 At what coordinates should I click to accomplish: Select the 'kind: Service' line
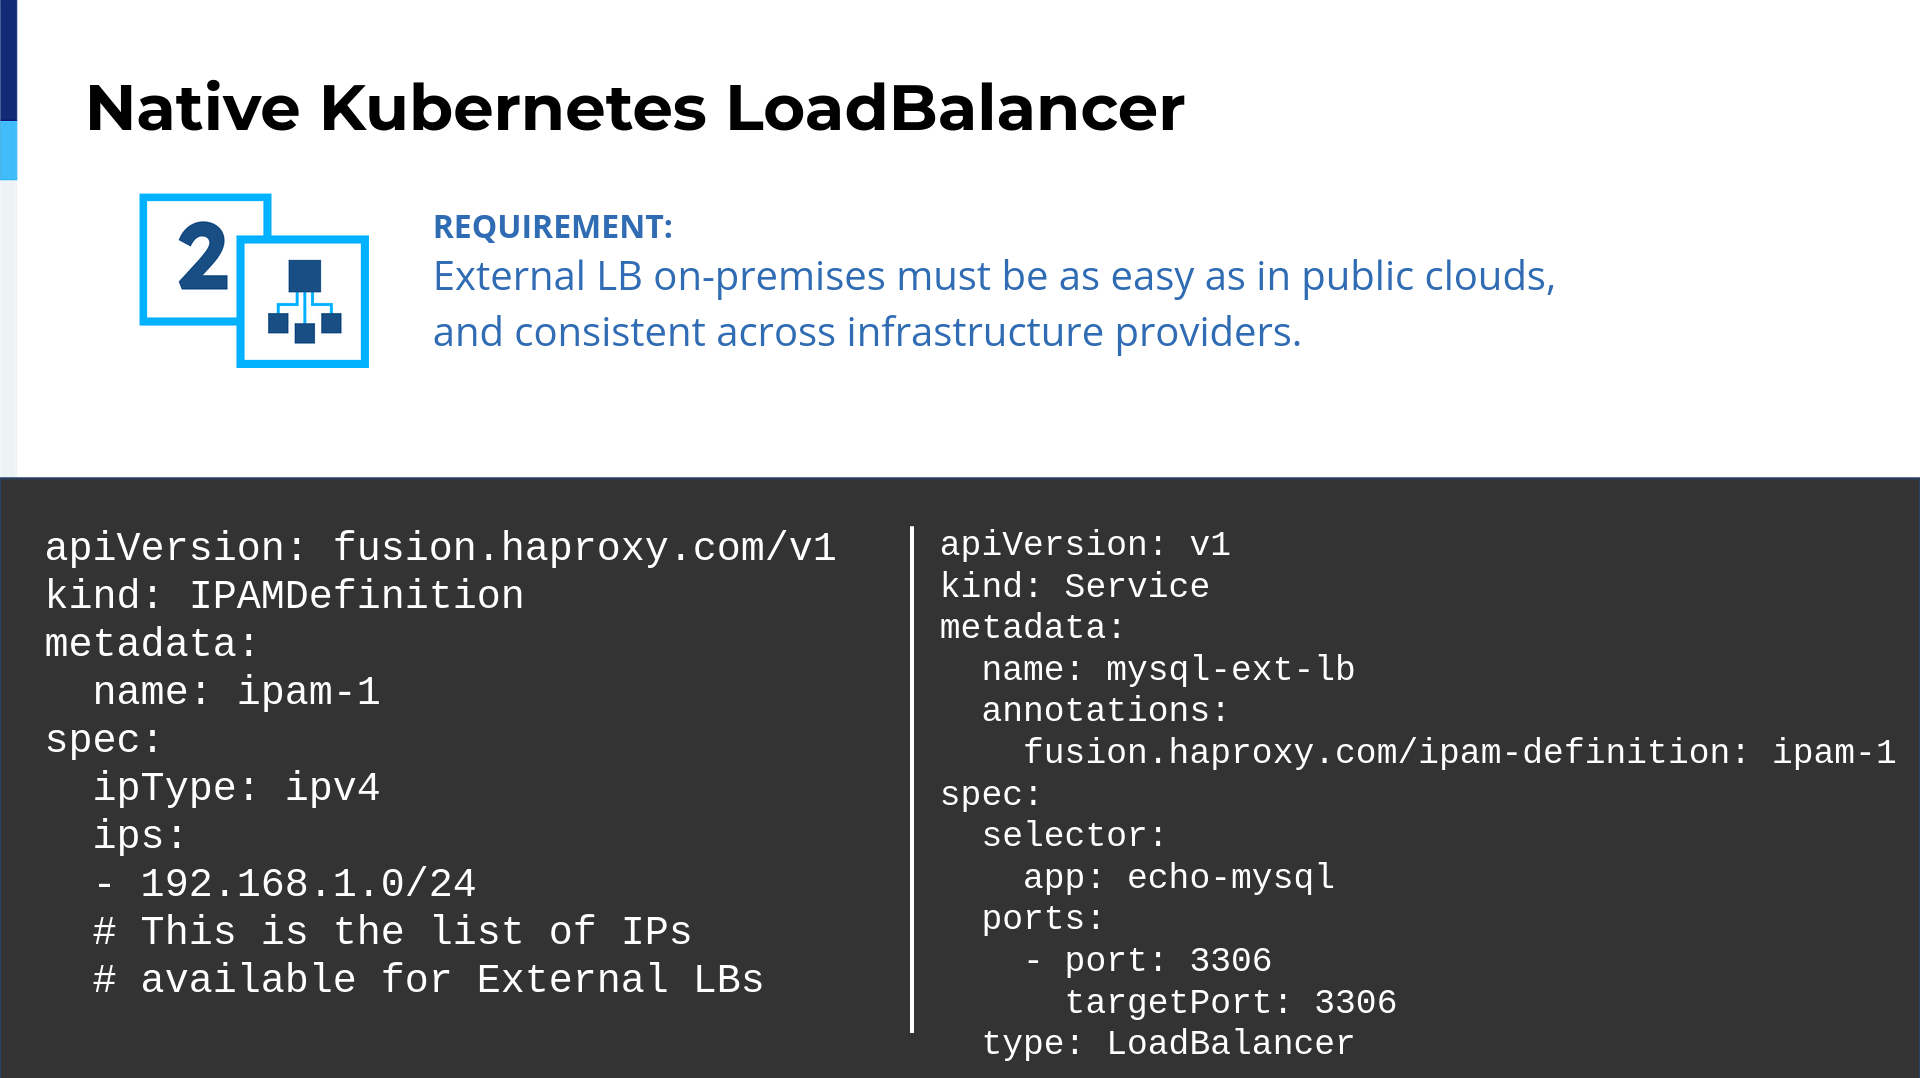[1075, 587]
